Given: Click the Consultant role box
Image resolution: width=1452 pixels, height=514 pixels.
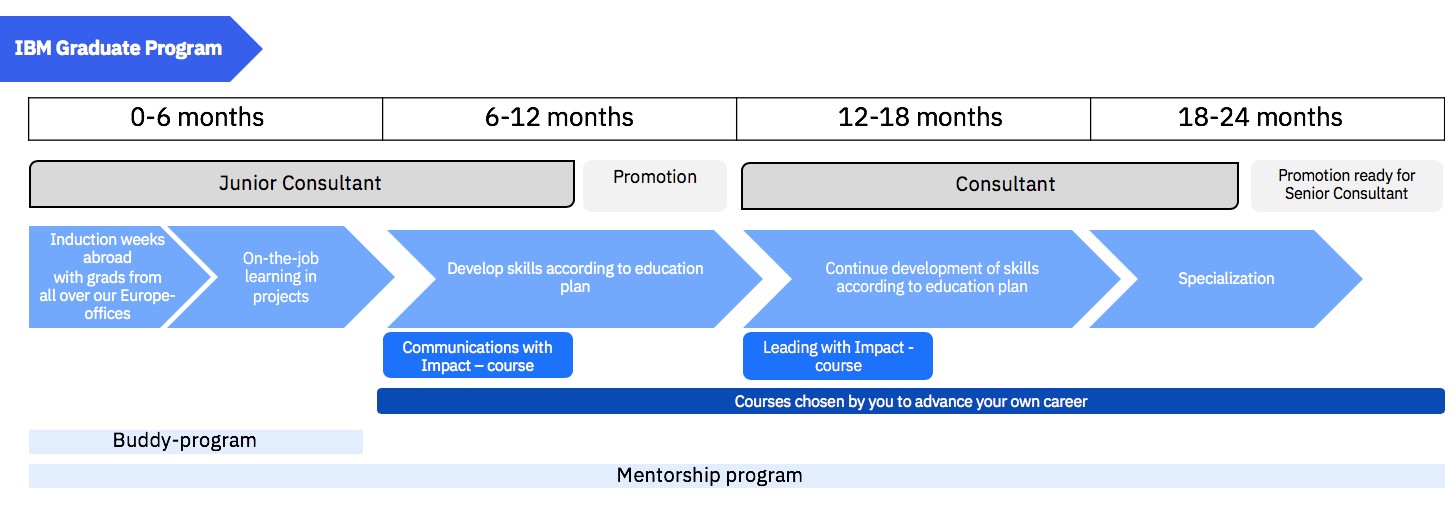Looking at the screenshot, I should click(x=990, y=185).
